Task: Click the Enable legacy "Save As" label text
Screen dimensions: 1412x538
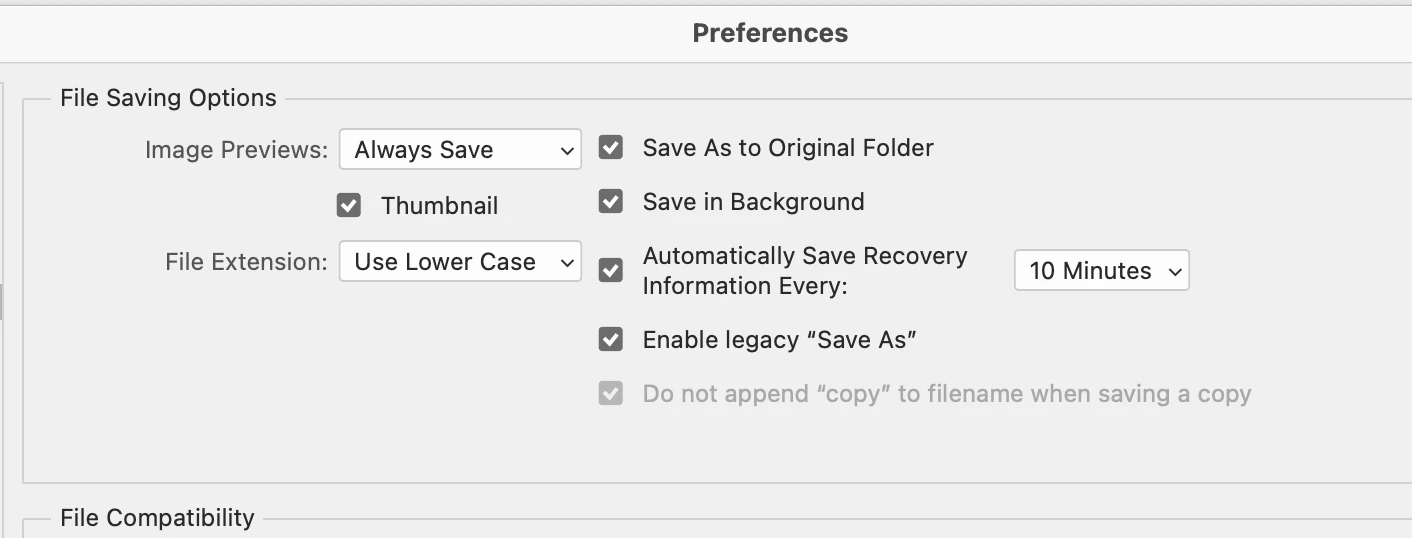Action: click(780, 340)
